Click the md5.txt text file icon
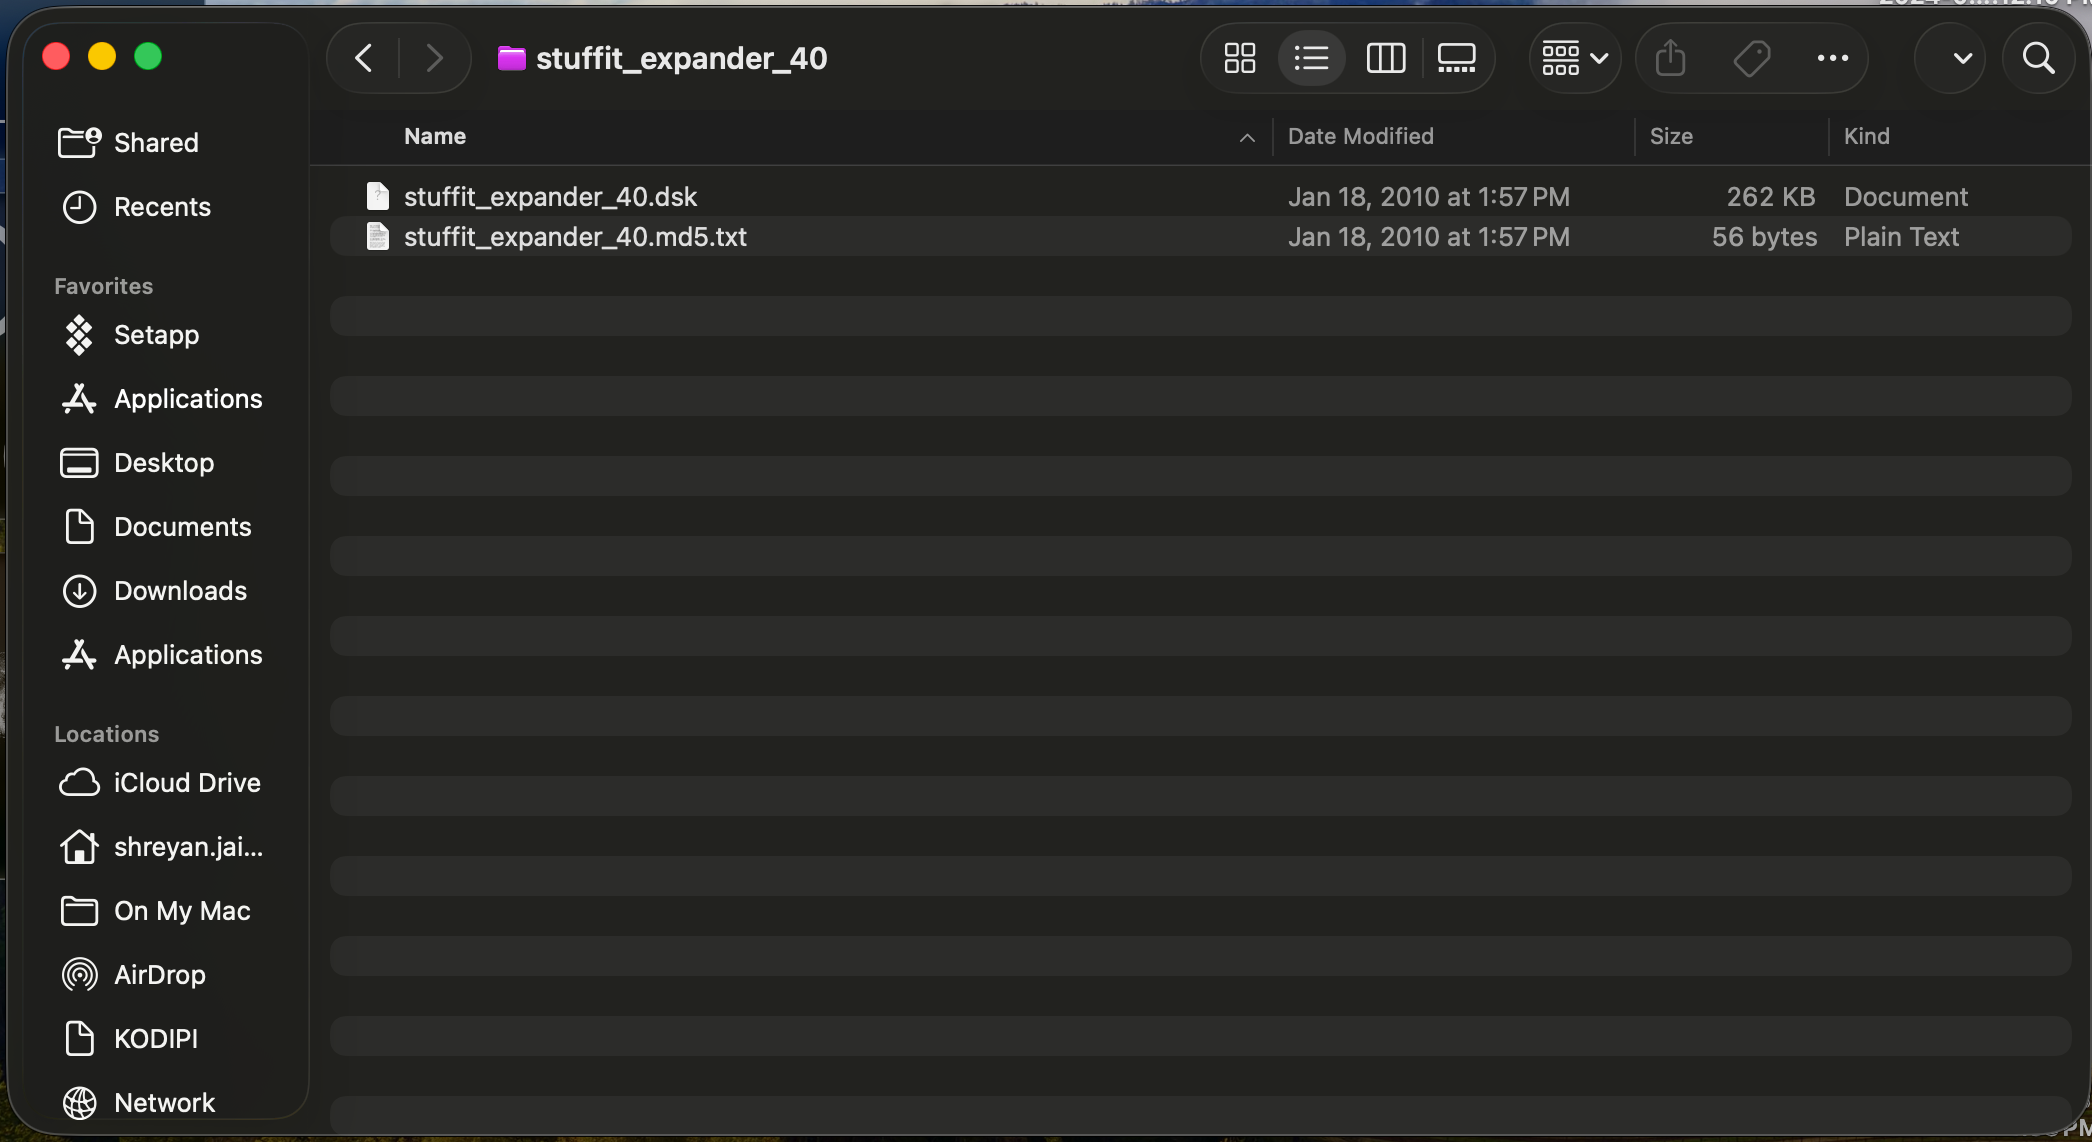This screenshot has height=1142, width=2092. (377, 236)
